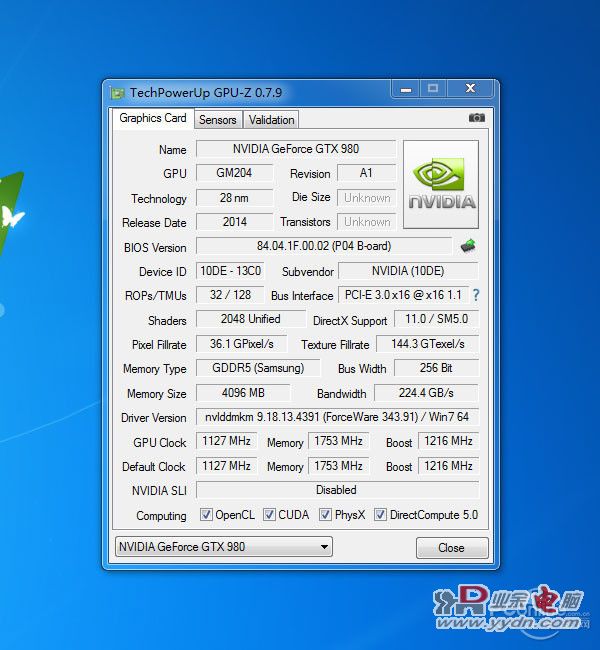Close GPU-Z with the X button
Image resolution: width=600 pixels, height=650 pixels.
[470, 89]
